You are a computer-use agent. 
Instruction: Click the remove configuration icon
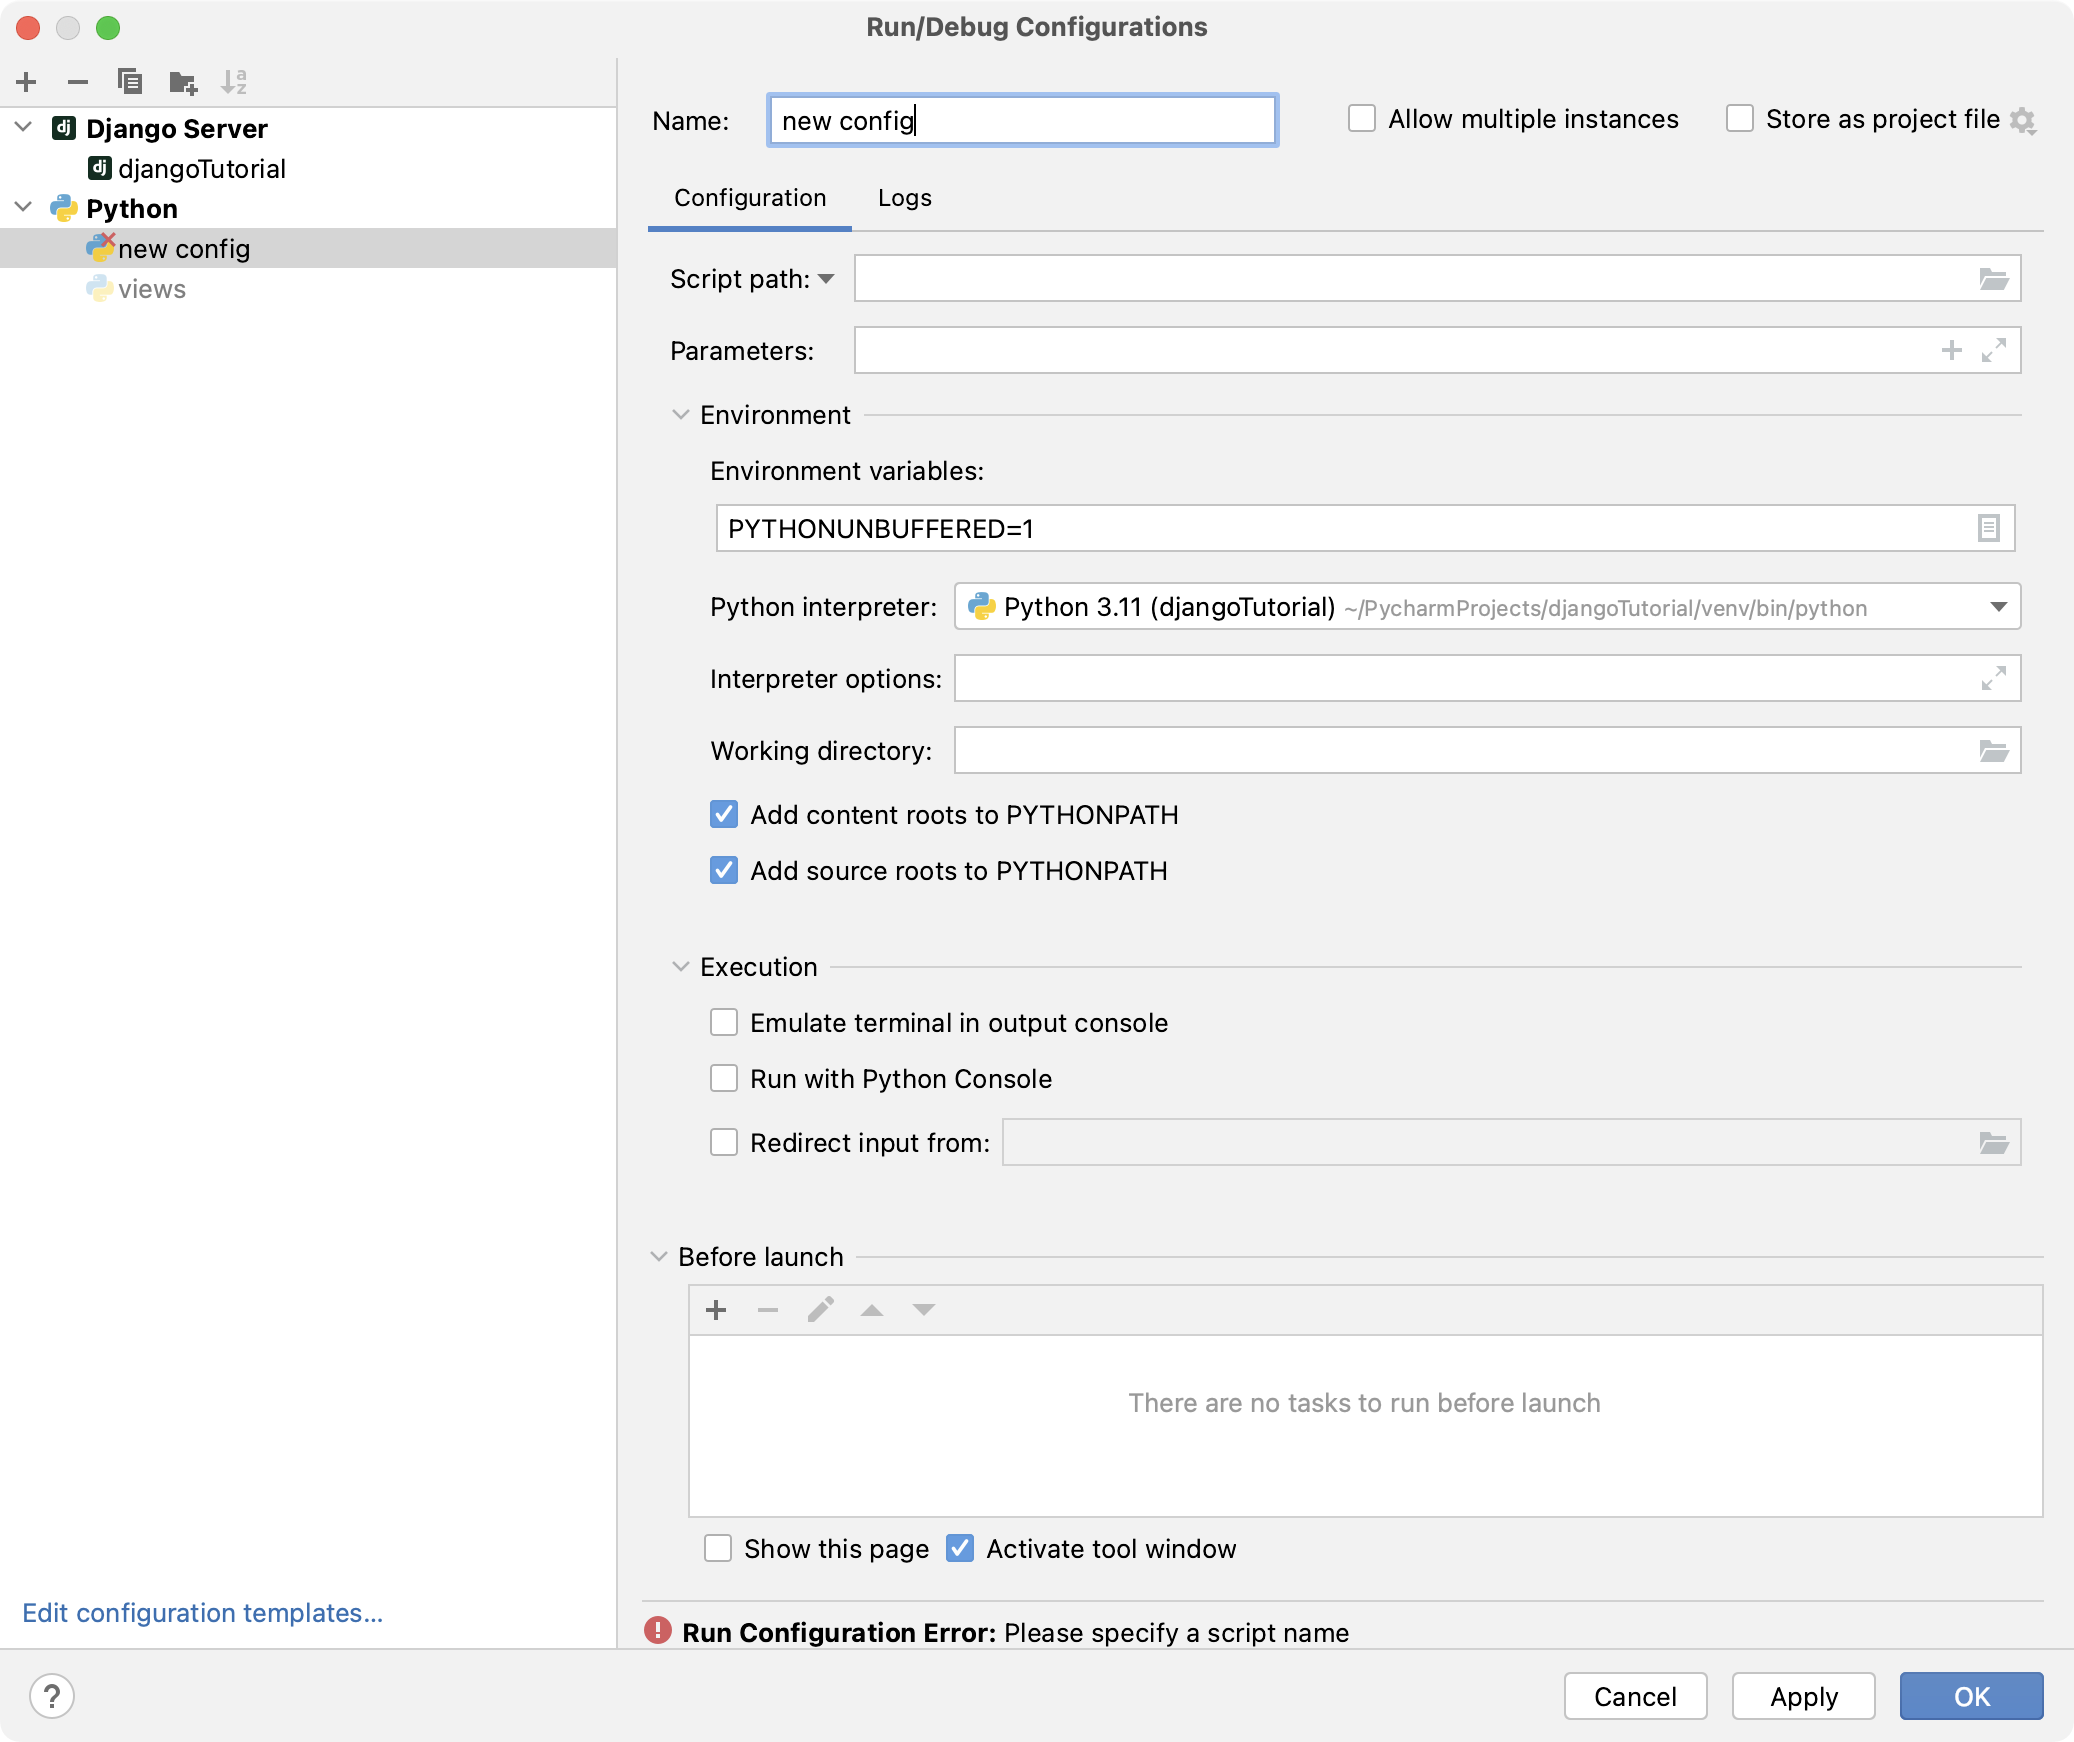point(78,79)
